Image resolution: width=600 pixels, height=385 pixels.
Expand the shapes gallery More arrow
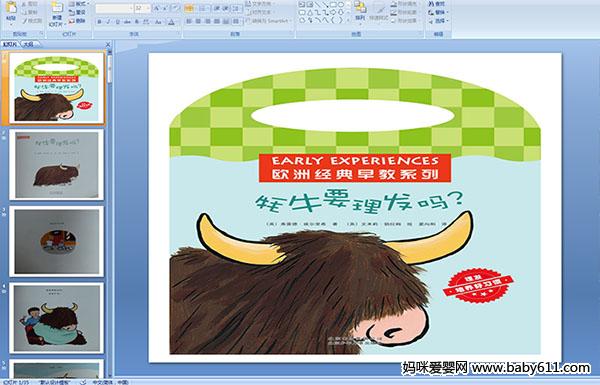pos(348,21)
